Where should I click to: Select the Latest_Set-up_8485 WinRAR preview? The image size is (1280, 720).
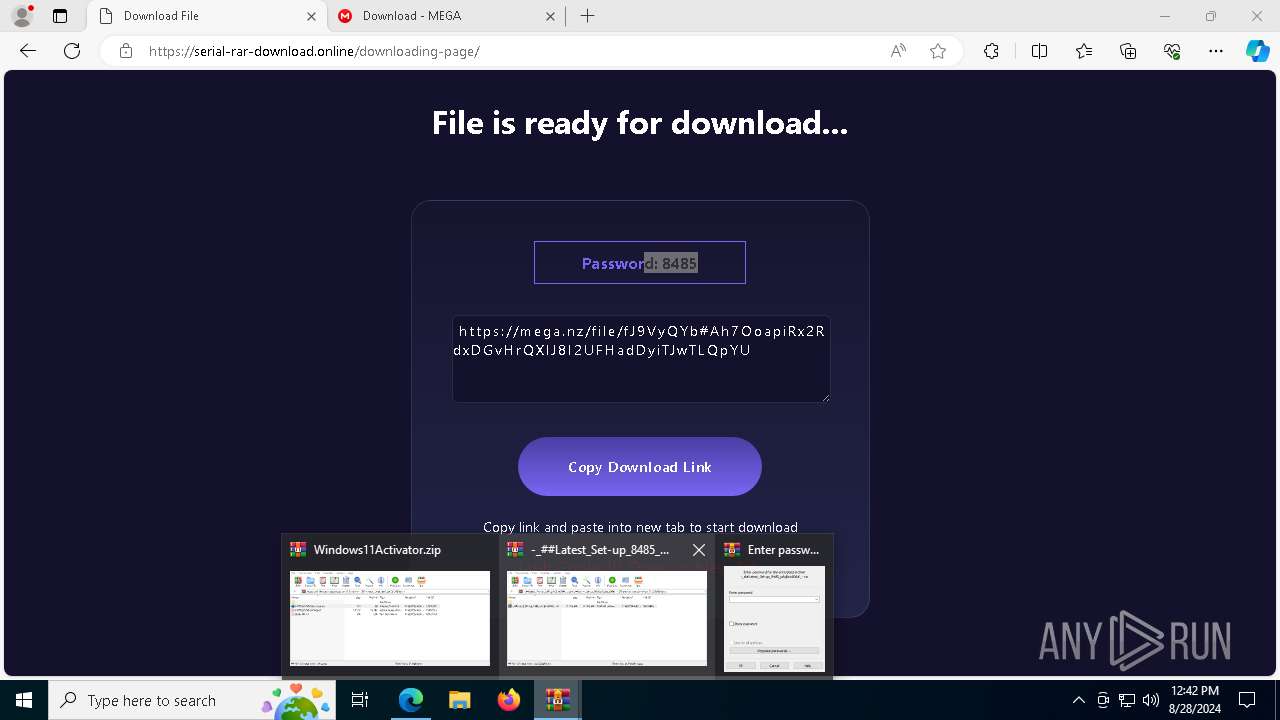606,606
